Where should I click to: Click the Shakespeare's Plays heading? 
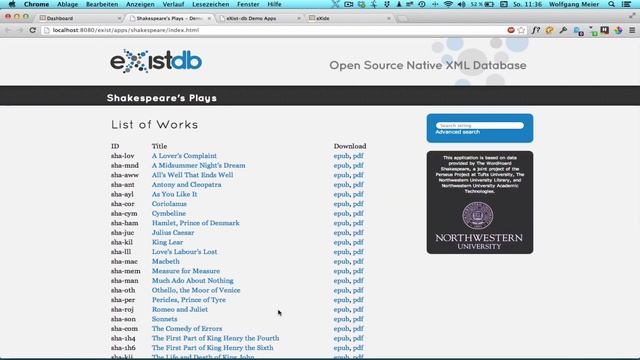click(x=162, y=98)
